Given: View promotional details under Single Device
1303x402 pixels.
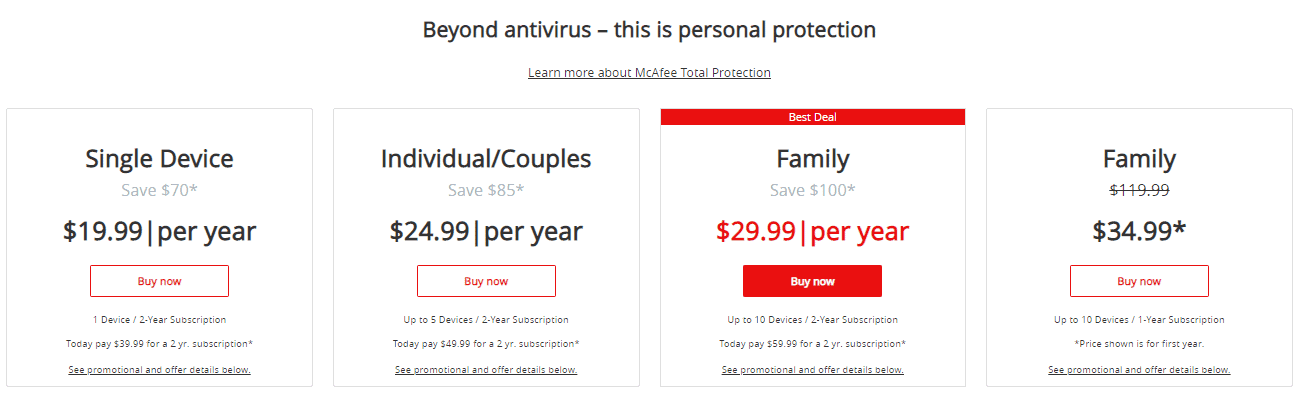Looking at the screenshot, I should 159,370.
